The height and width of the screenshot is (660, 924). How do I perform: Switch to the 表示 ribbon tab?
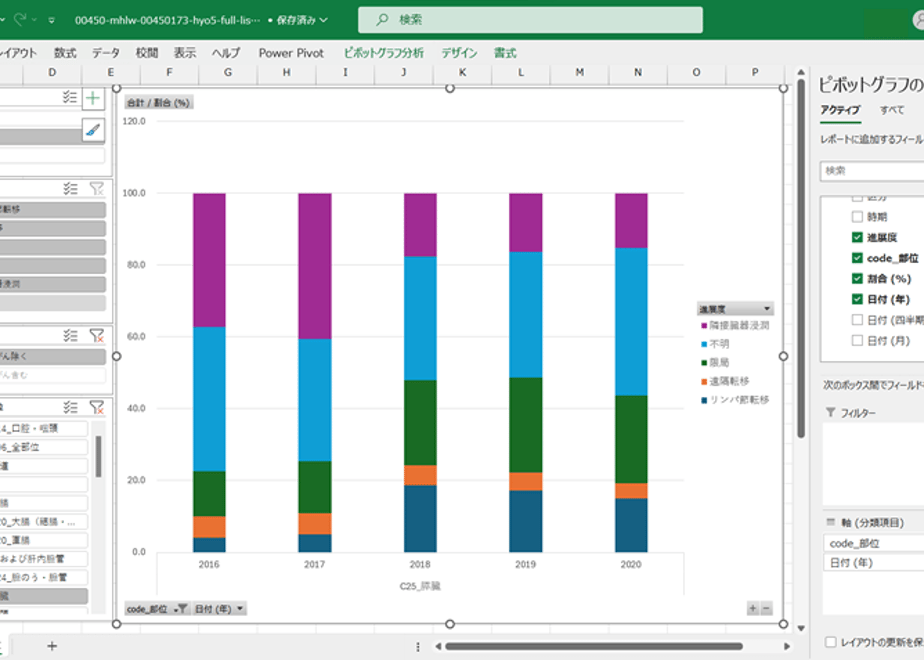pyautogui.click(x=184, y=53)
